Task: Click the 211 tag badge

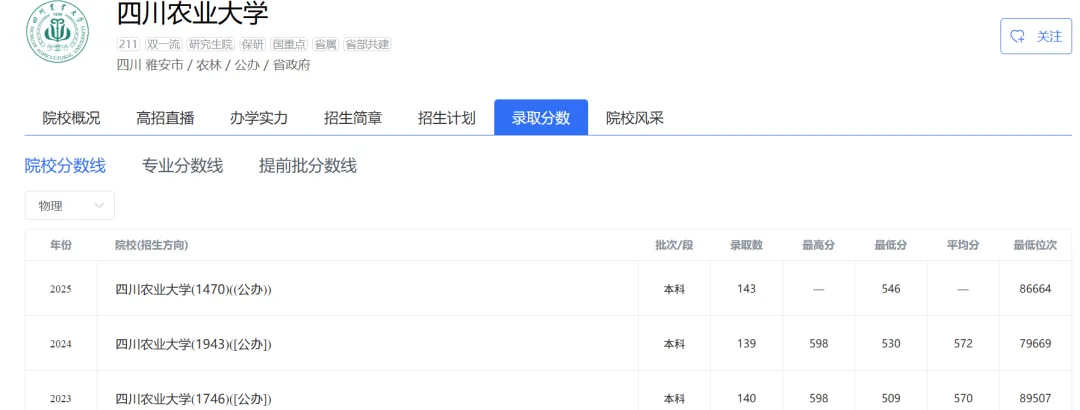Action: pos(128,44)
